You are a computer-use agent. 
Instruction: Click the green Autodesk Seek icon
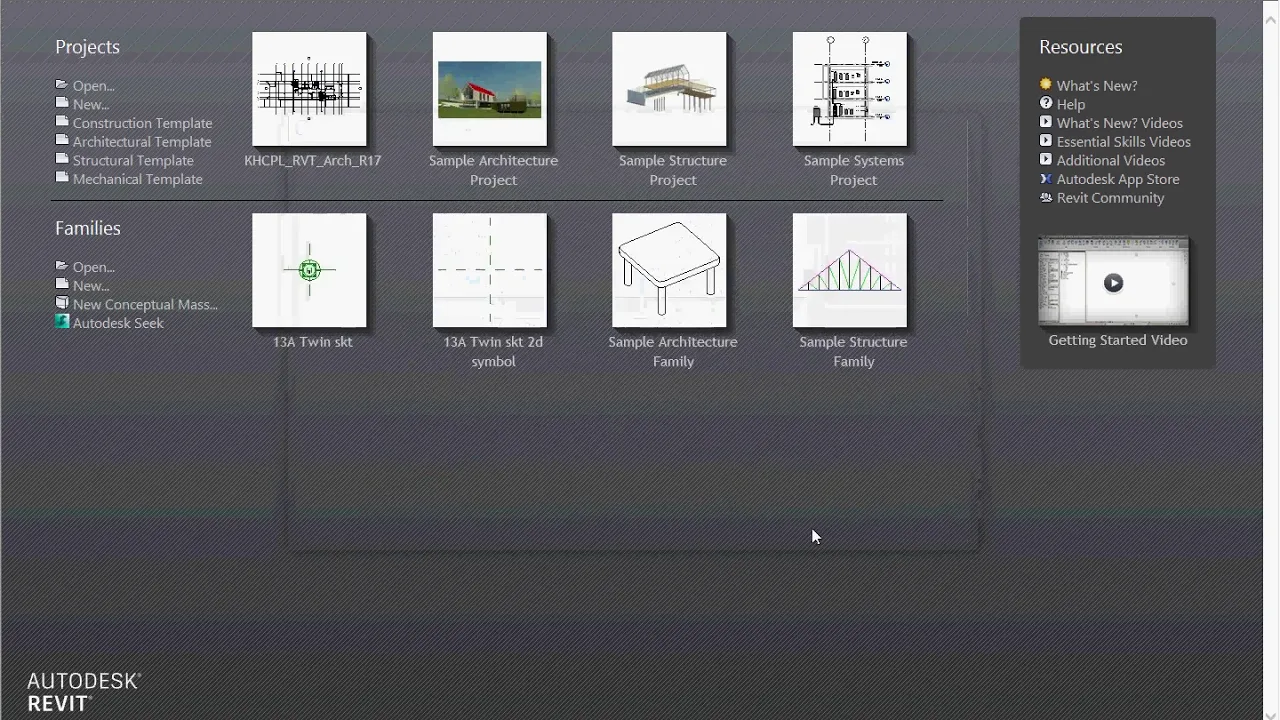click(62, 322)
